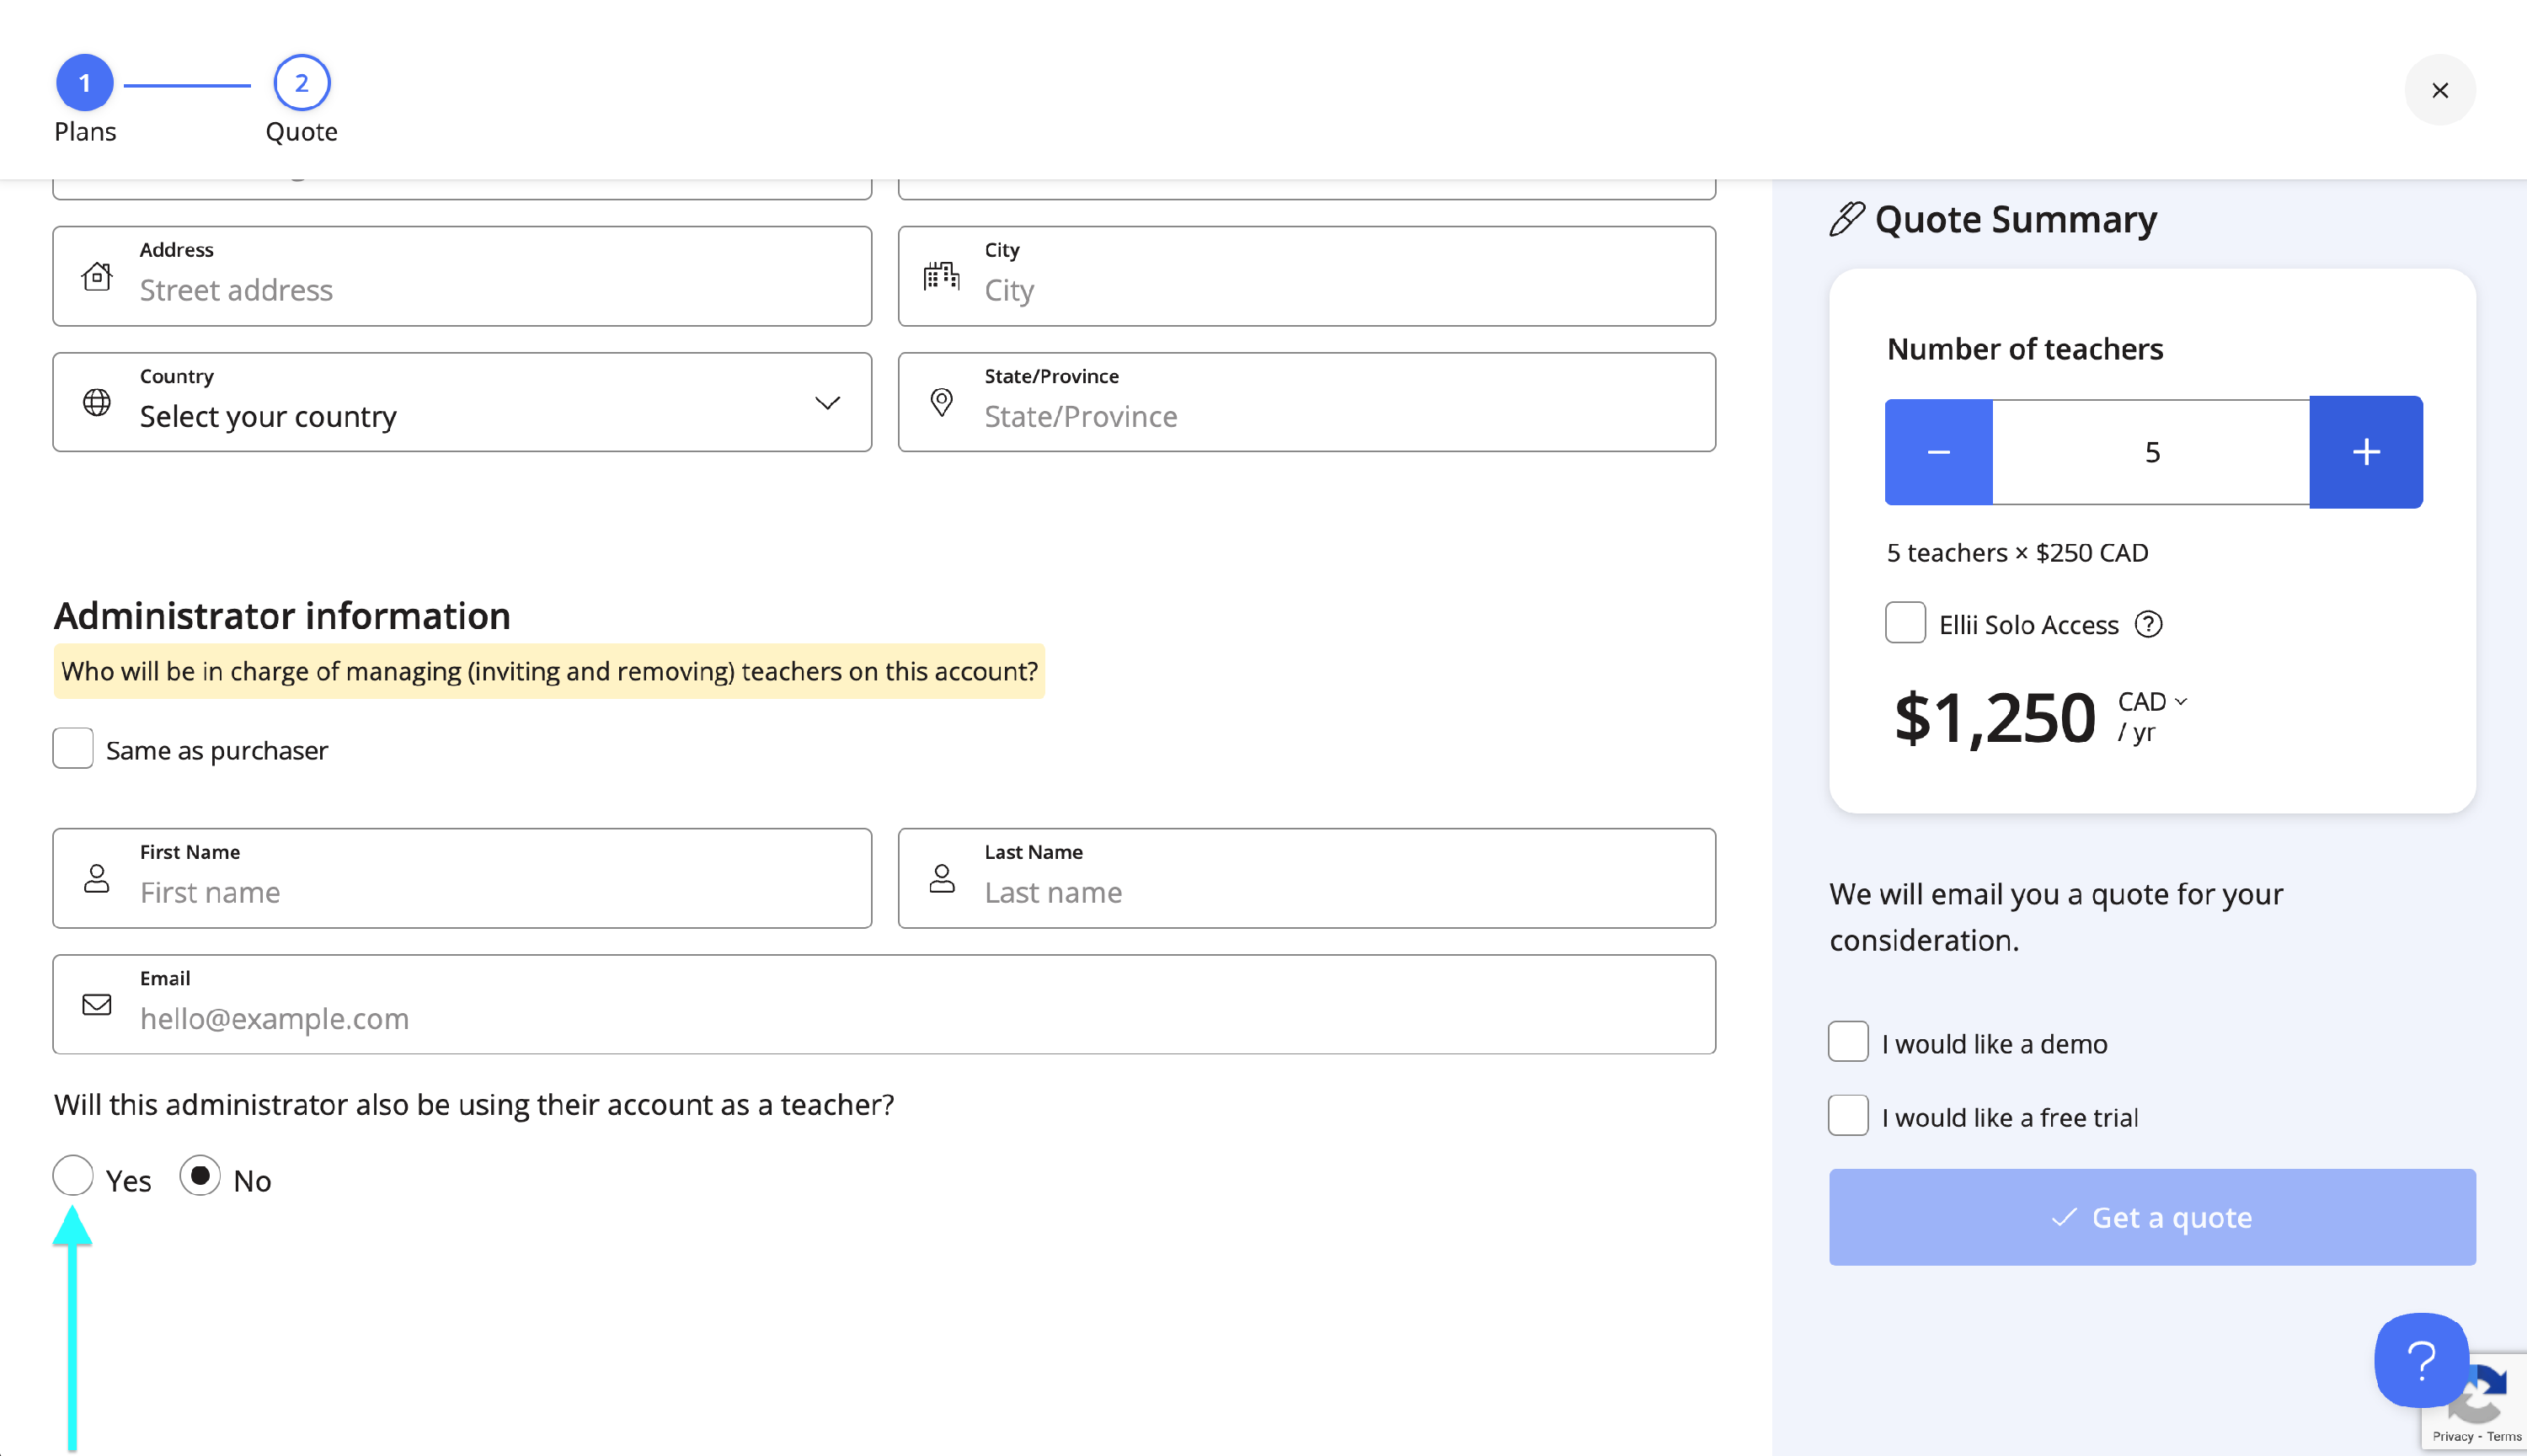Enable Ellii Solo Access checkbox

1905,623
